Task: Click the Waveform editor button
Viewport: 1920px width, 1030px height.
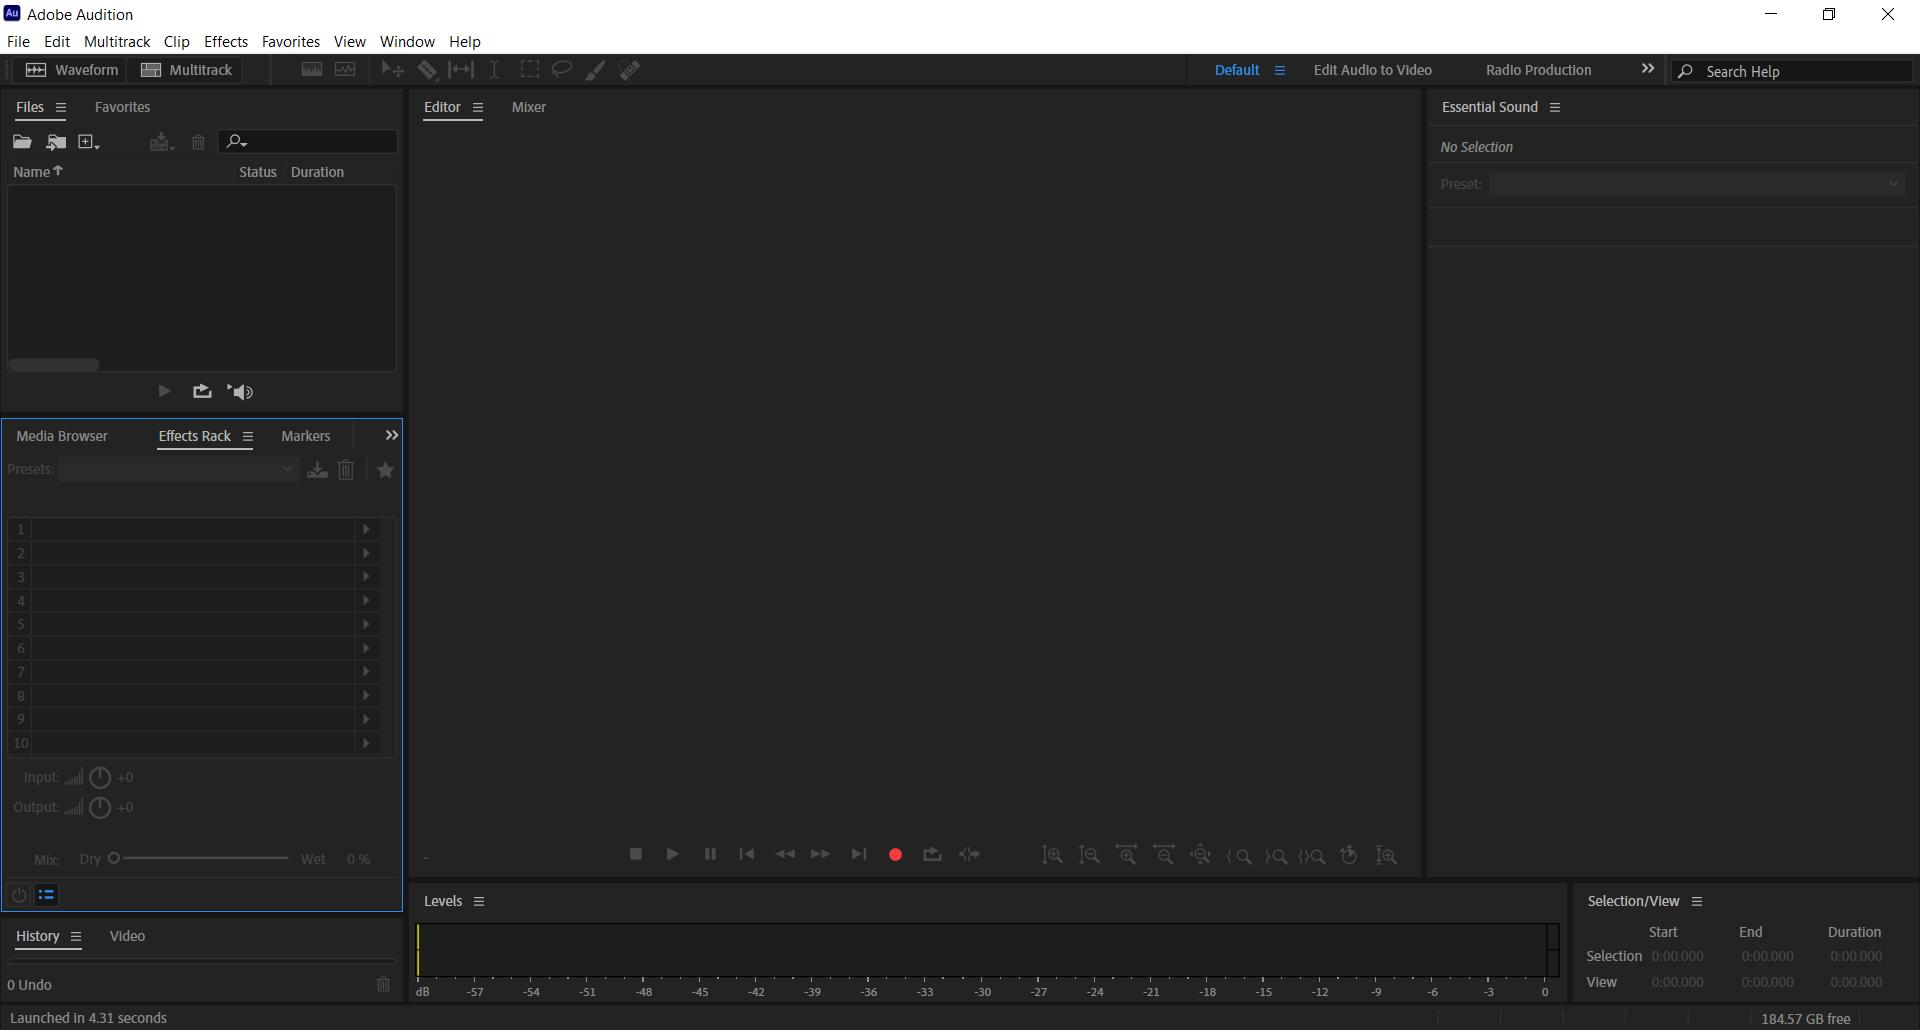Action: pos(70,70)
